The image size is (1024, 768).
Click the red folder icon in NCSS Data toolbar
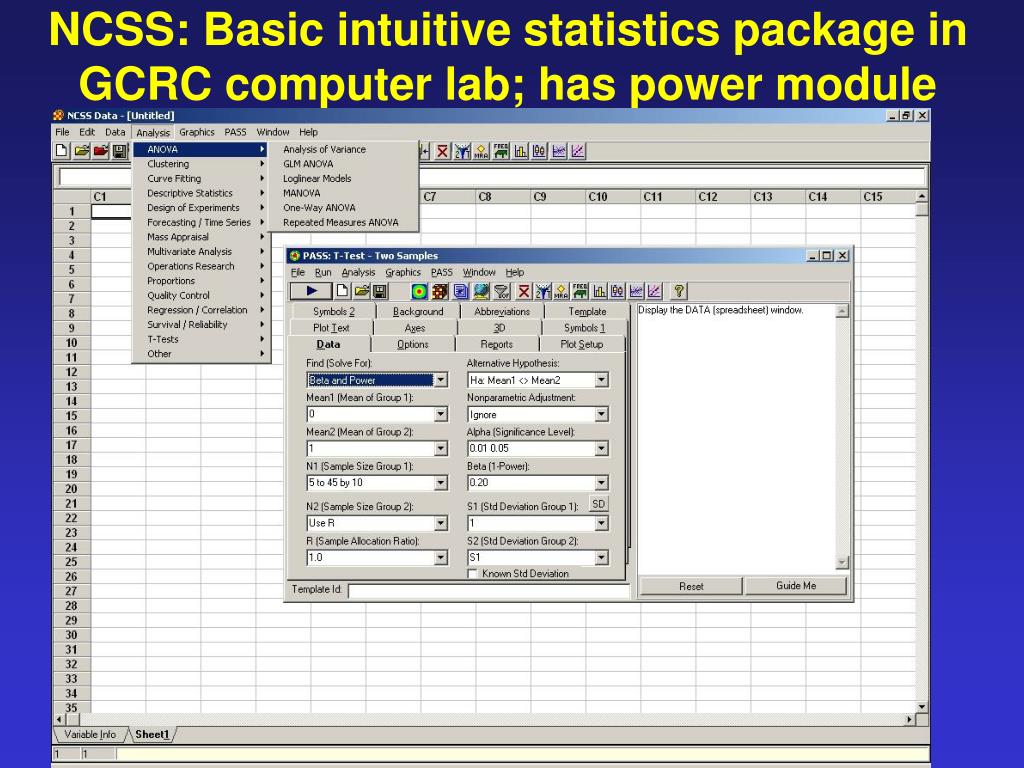(101, 151)
